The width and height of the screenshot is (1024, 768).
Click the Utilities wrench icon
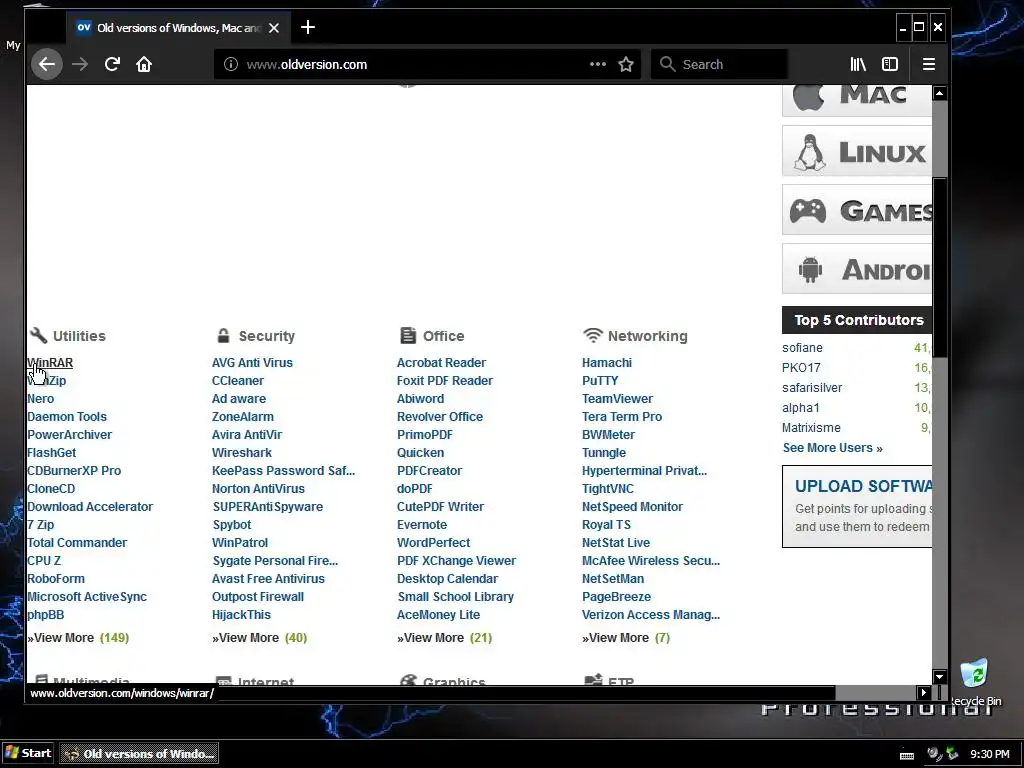click(x=39, y=335)
